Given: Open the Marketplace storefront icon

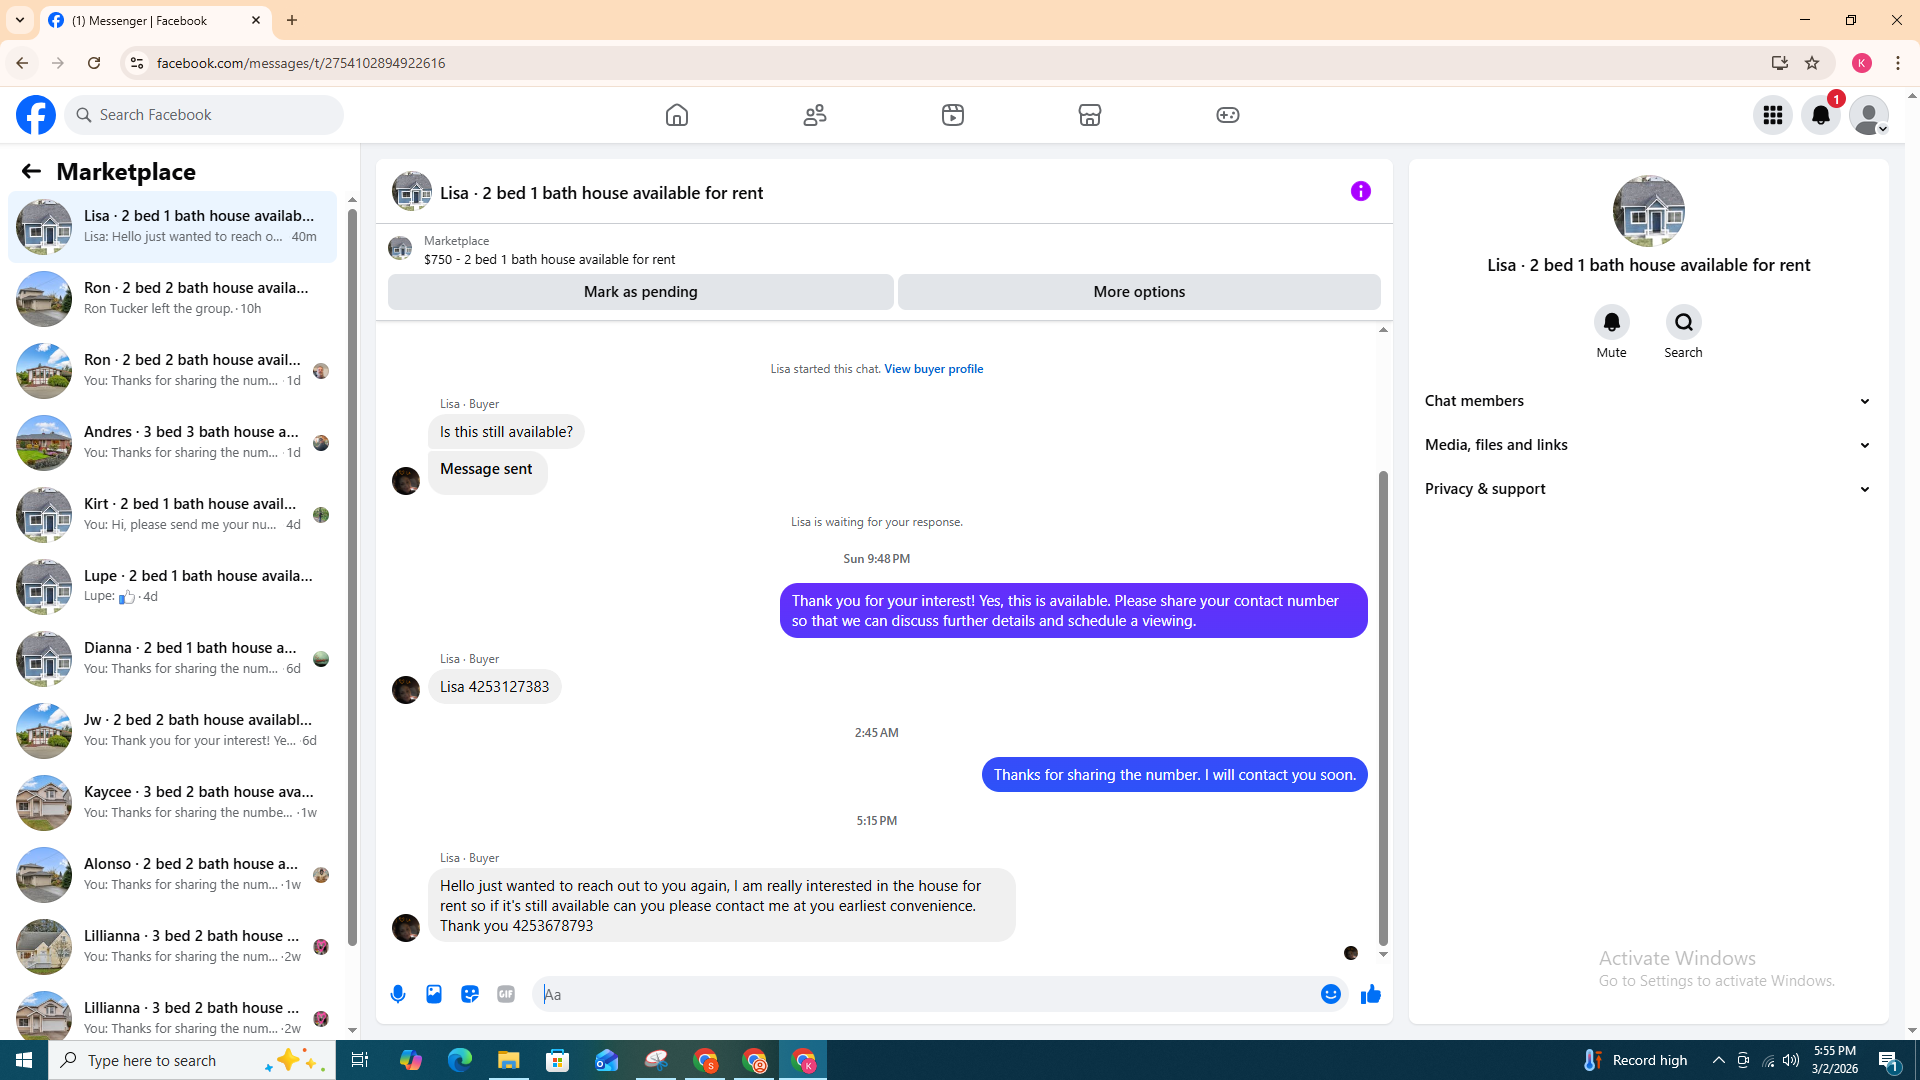Looking at the screenshot, I should coord(1090,115).
